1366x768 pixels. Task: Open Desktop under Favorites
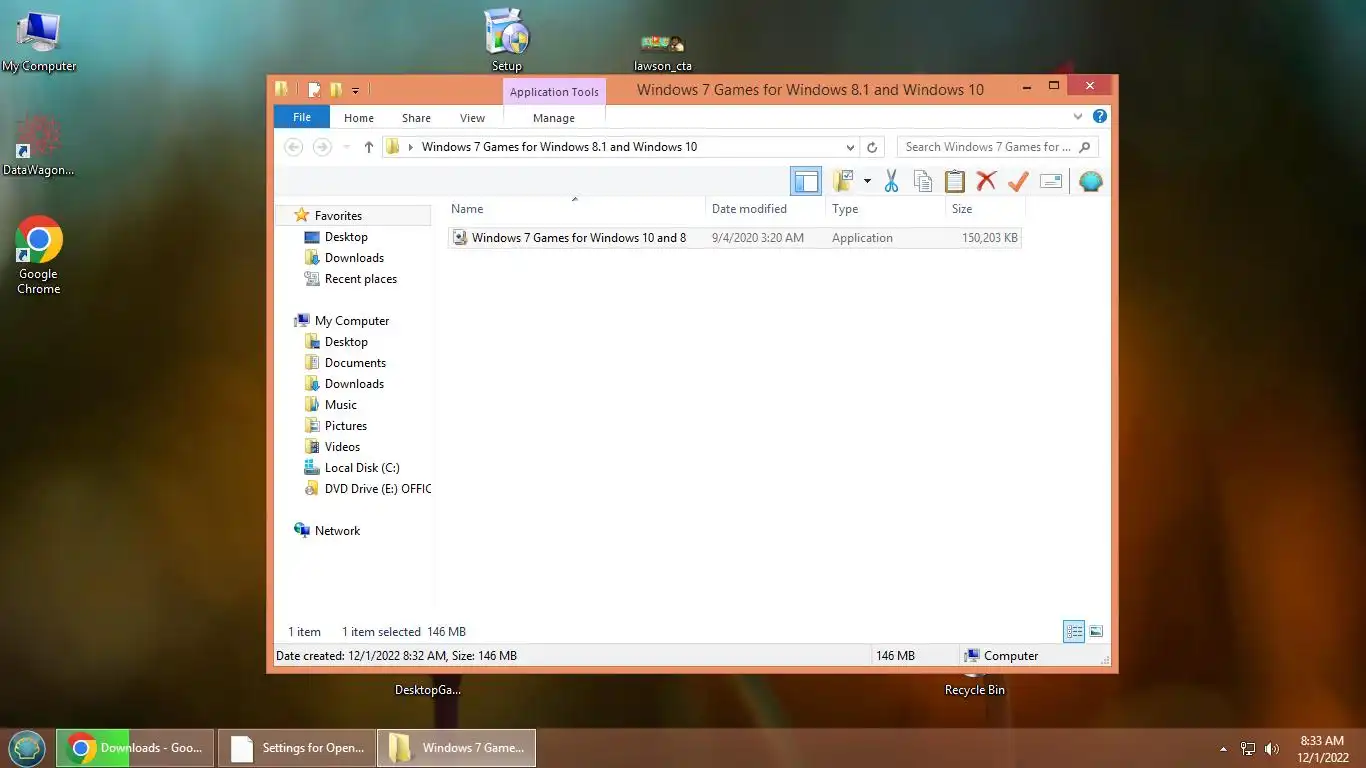click(x=346, y=237)
